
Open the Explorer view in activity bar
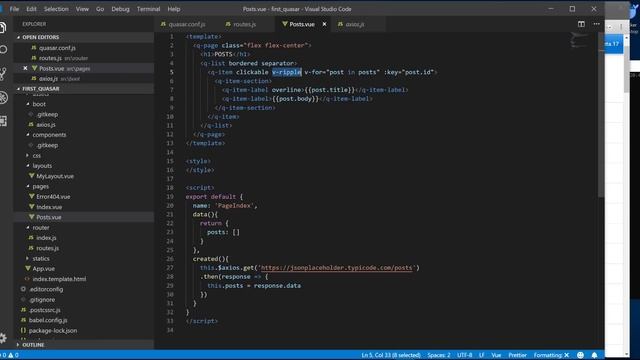3,27
